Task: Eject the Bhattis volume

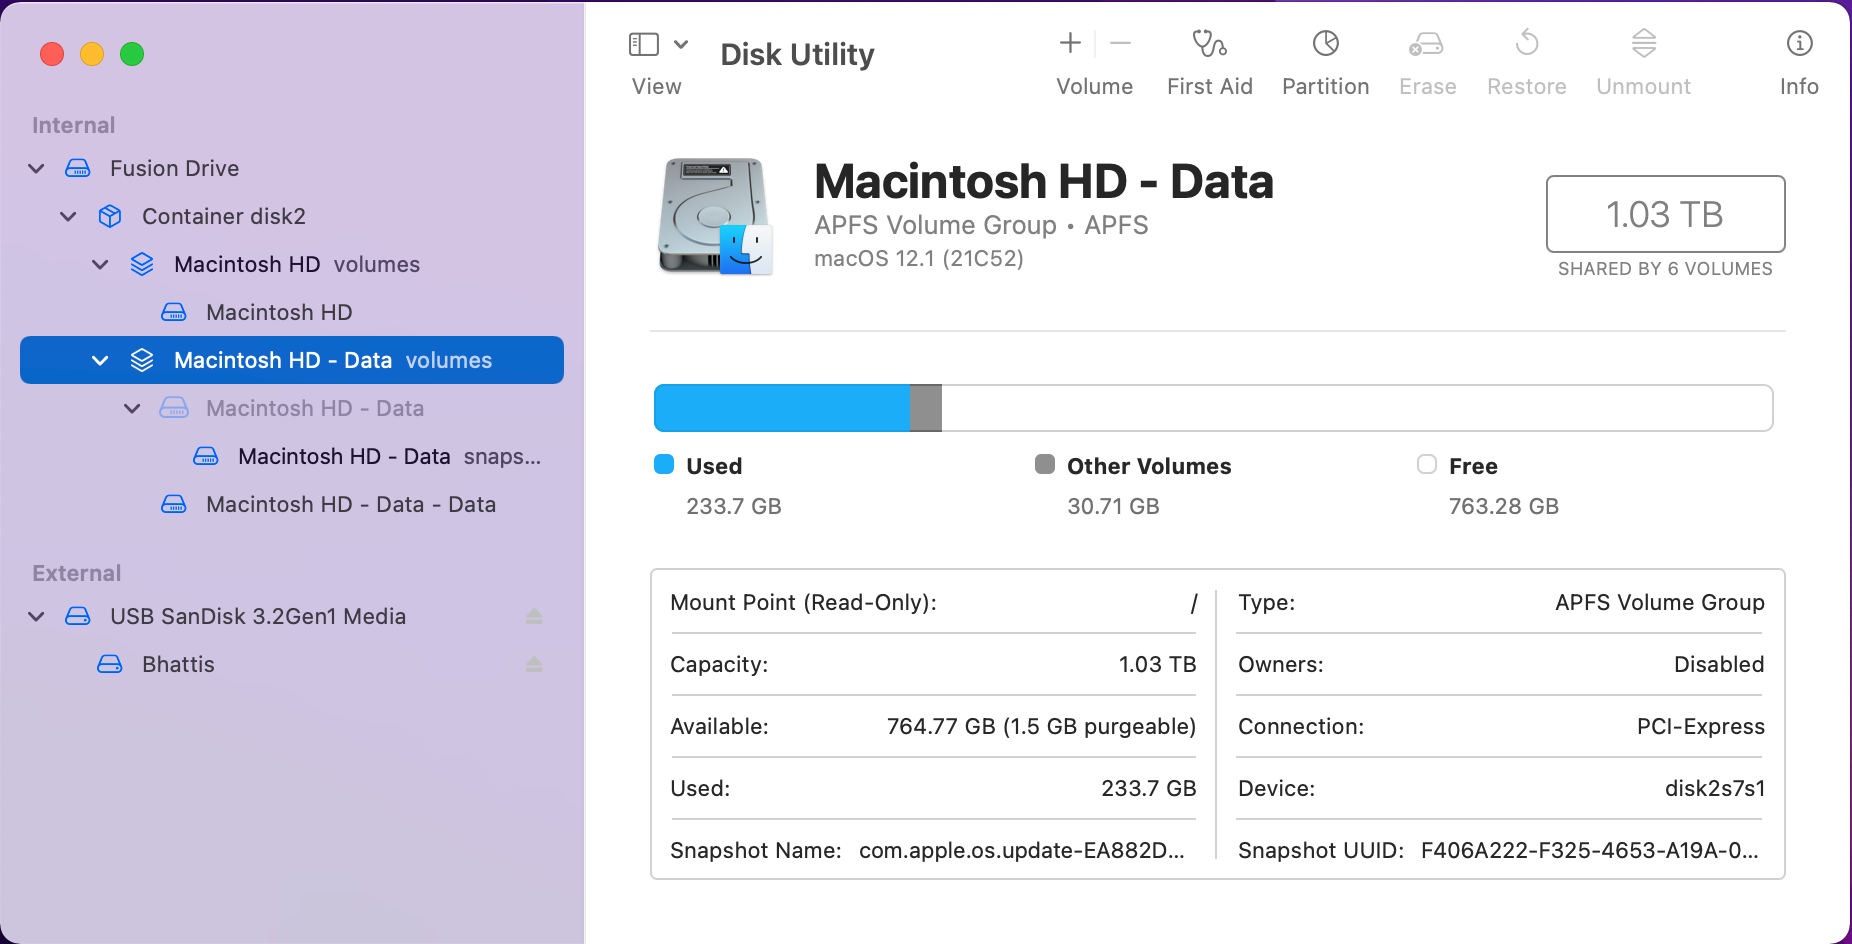Action: pos(534,664)
